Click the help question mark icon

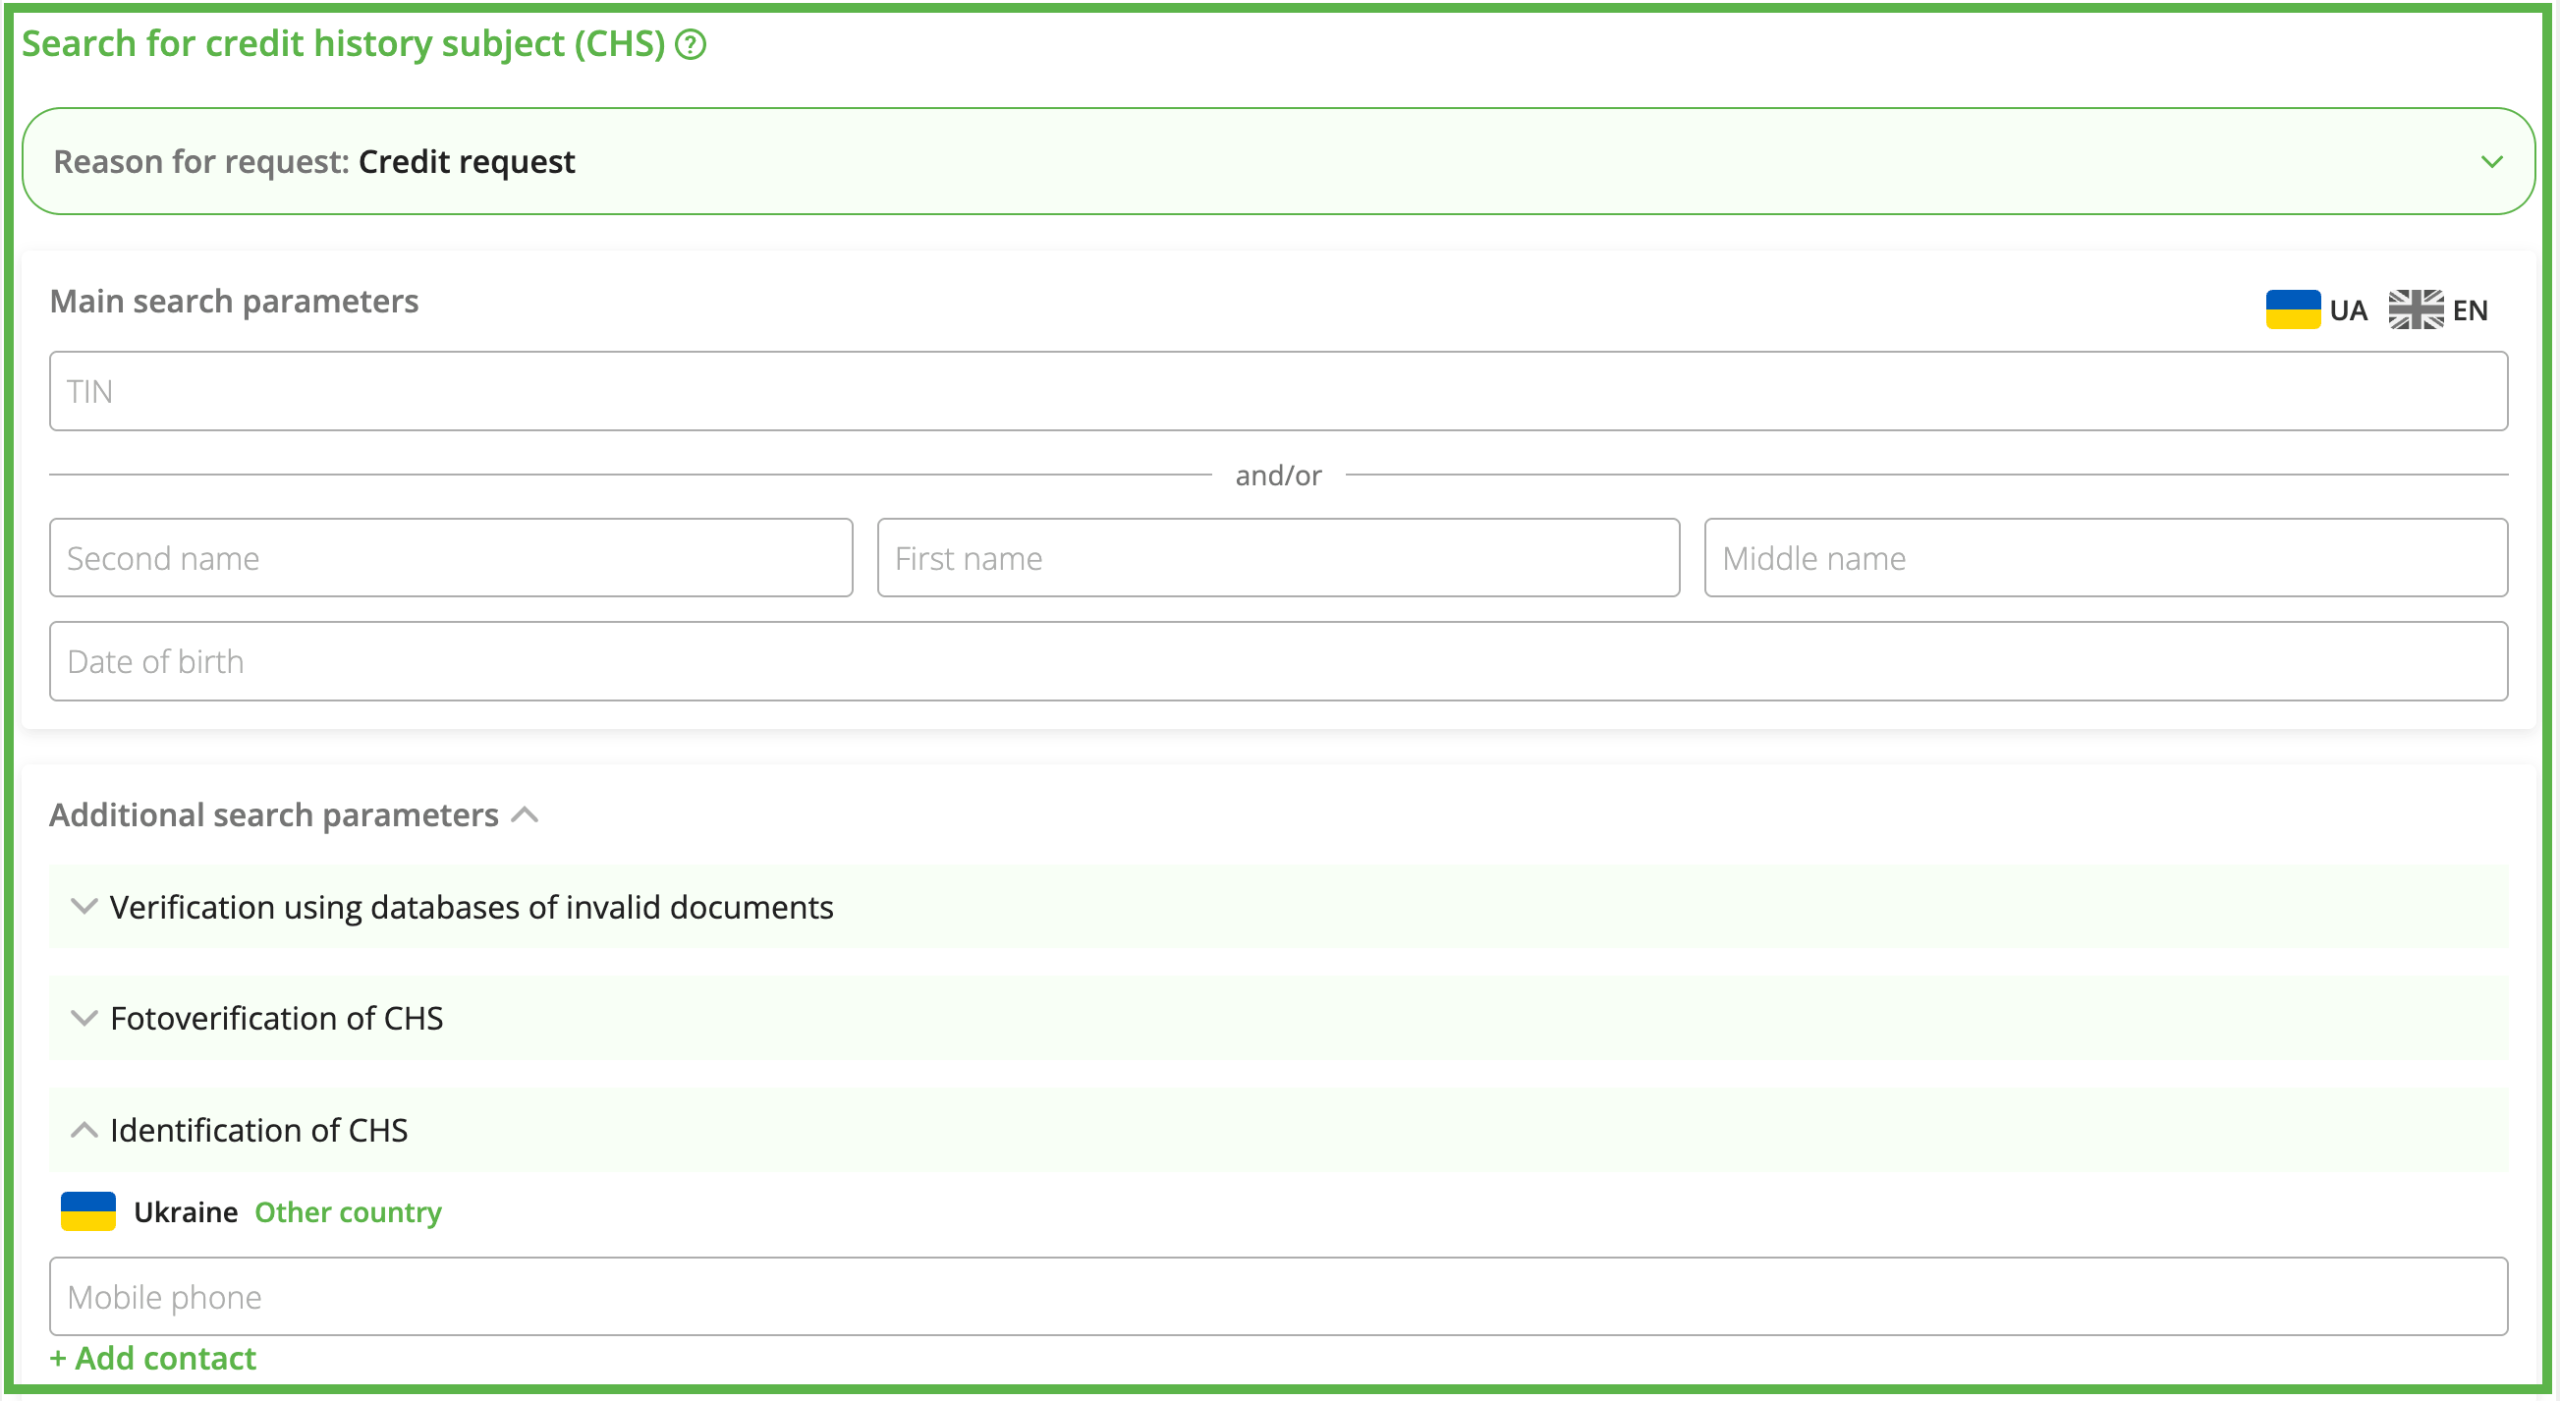[x=690, y=44]
